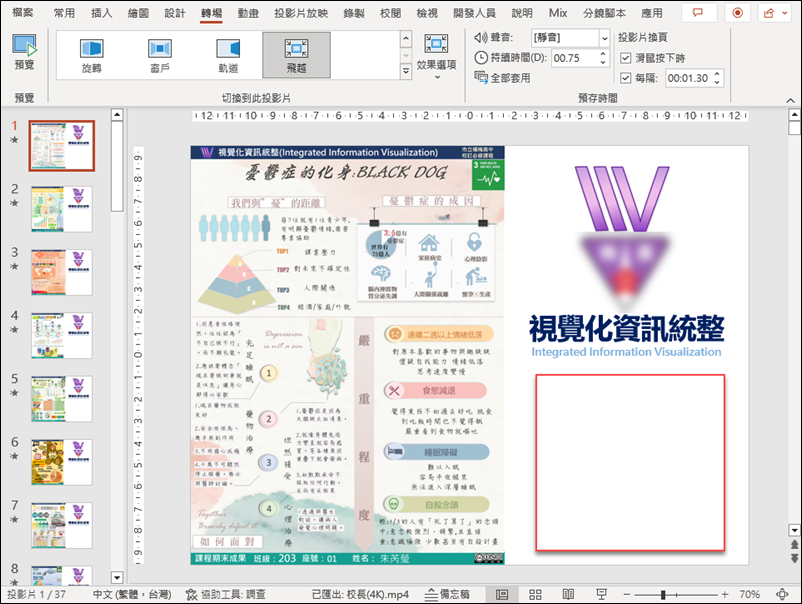Select the 旋轉 transition effect
The width and height of the screenshot is (802, 604).
click(92, 55)
